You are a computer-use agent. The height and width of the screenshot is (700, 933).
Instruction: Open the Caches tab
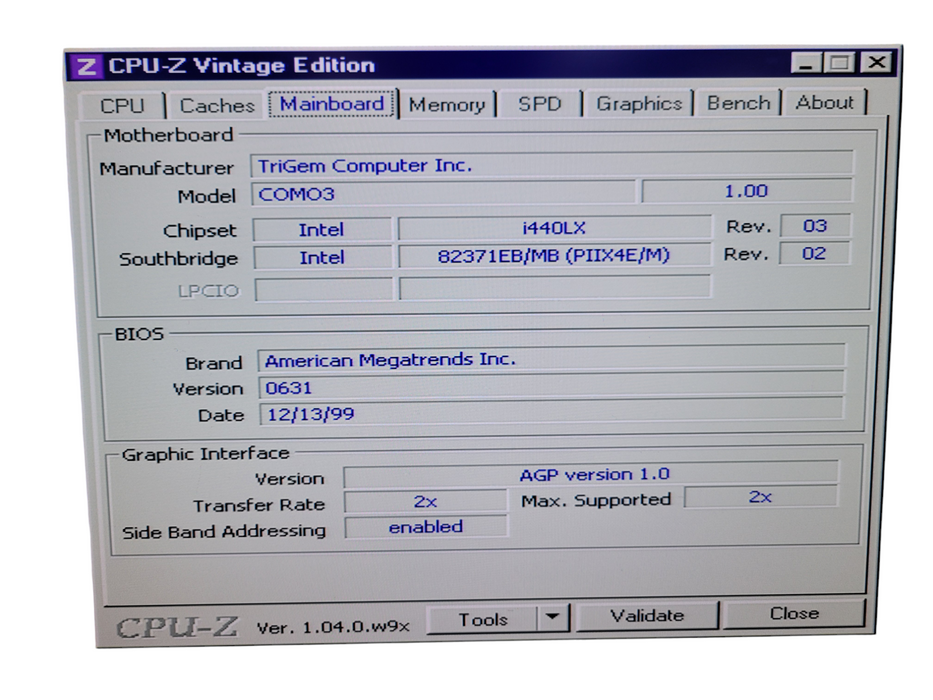click(217, 105)
